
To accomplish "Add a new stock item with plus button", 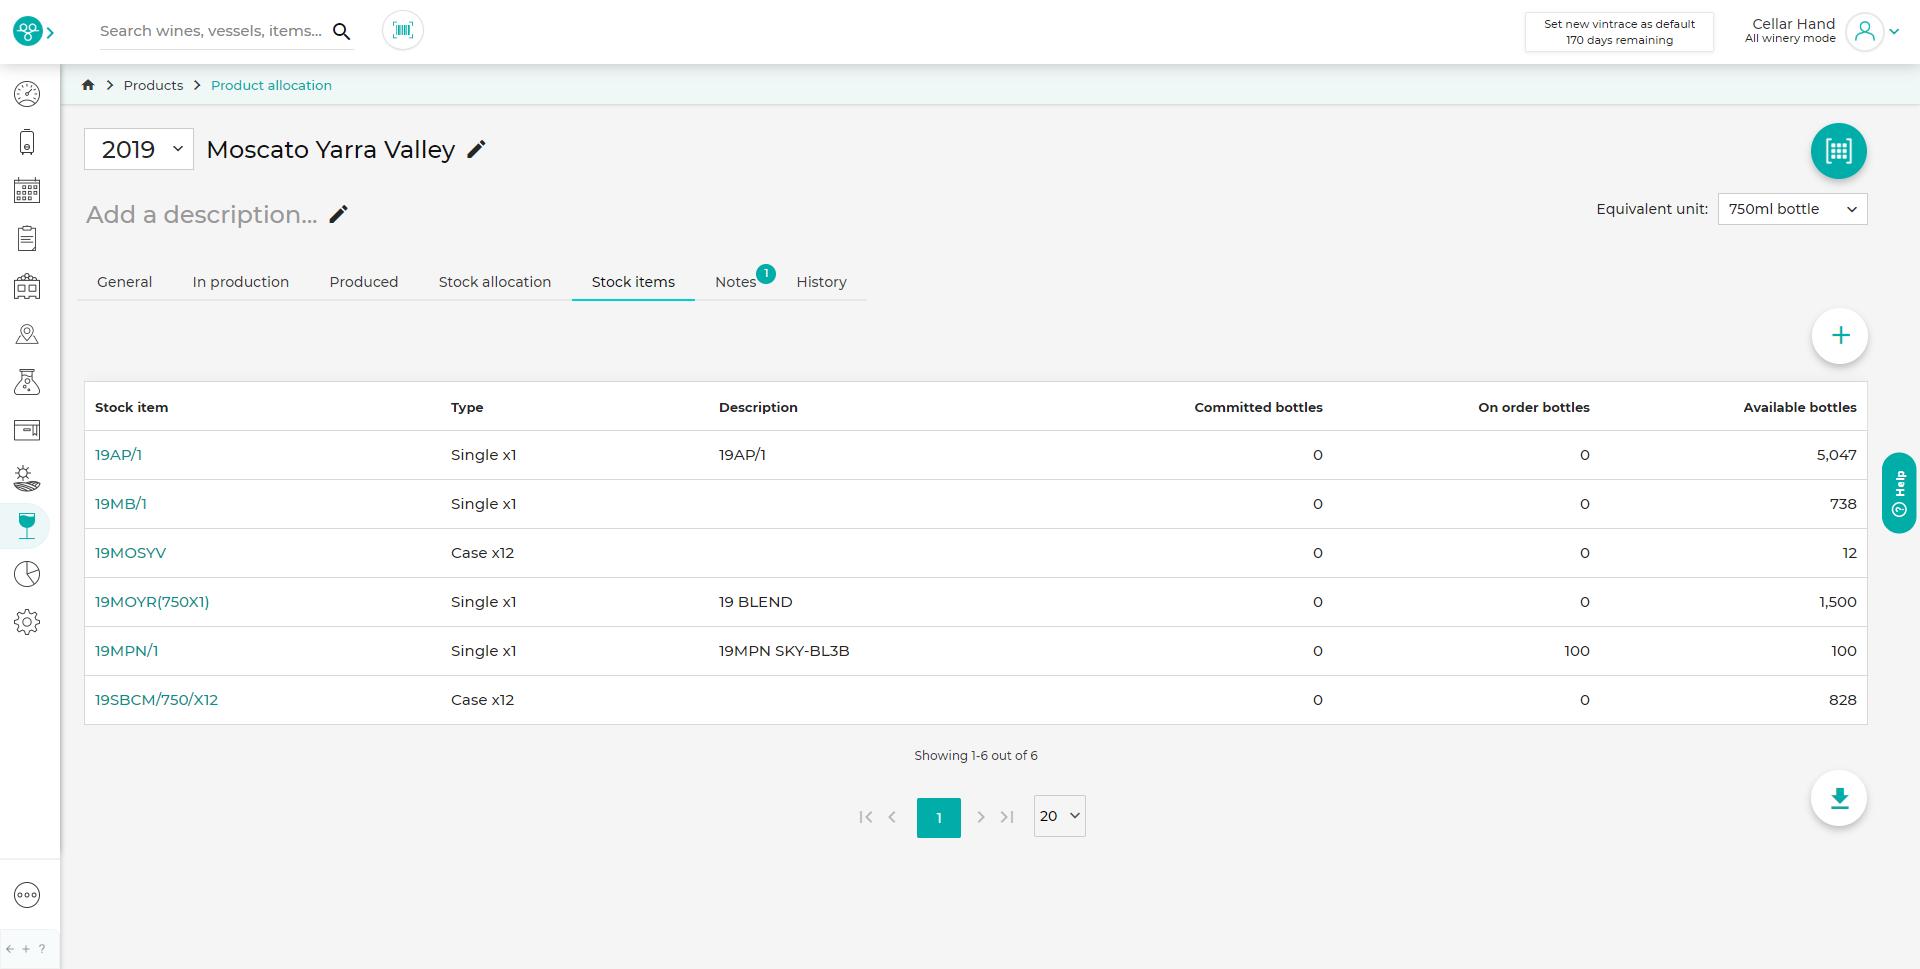I will [x=1840, y=336].
